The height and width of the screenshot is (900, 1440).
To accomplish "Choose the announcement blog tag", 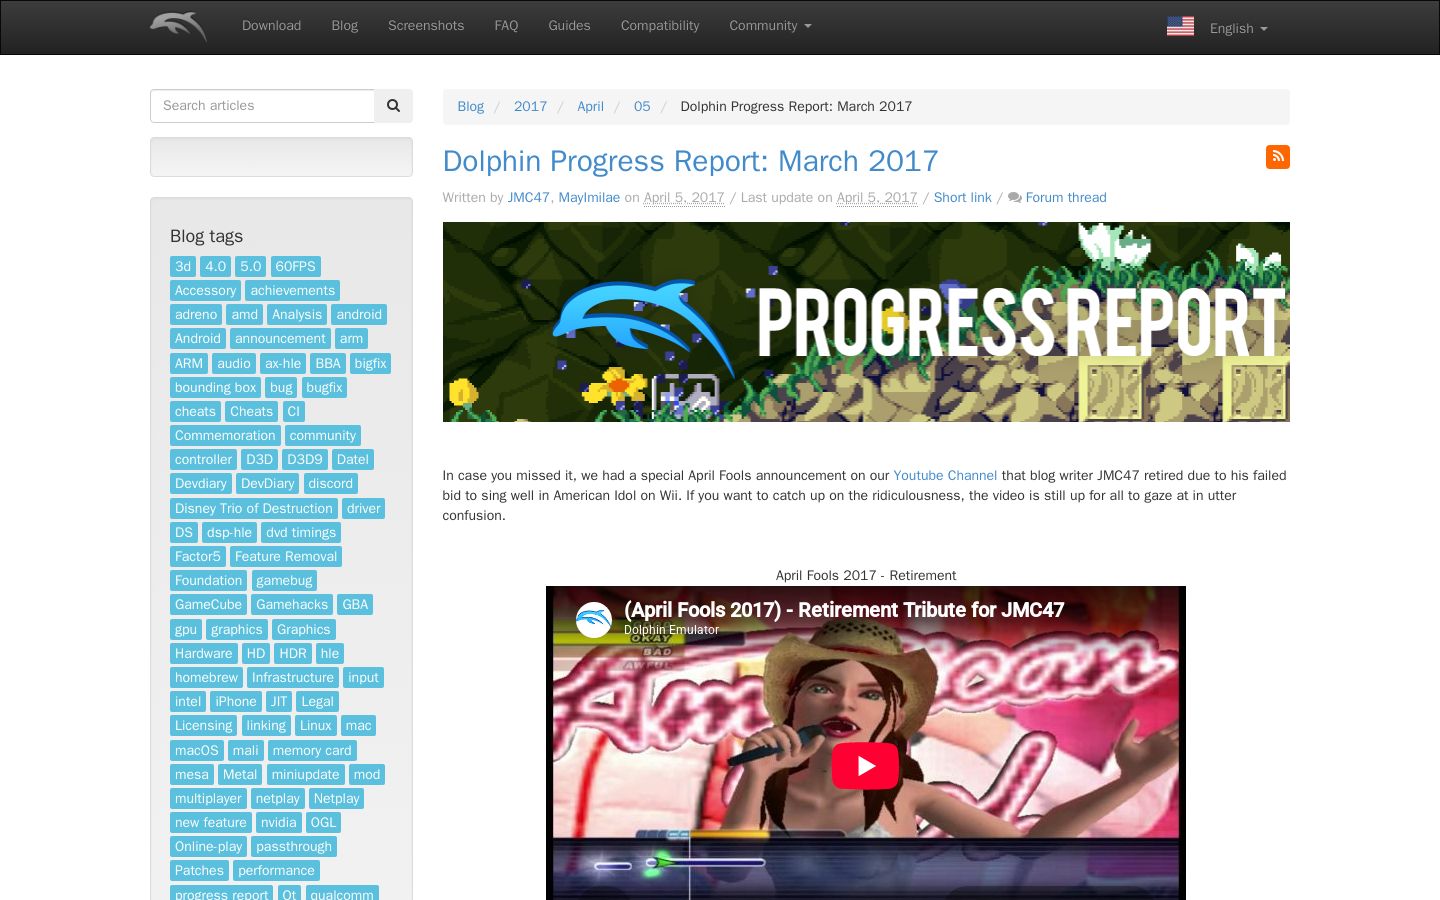I will click(280, 339).
